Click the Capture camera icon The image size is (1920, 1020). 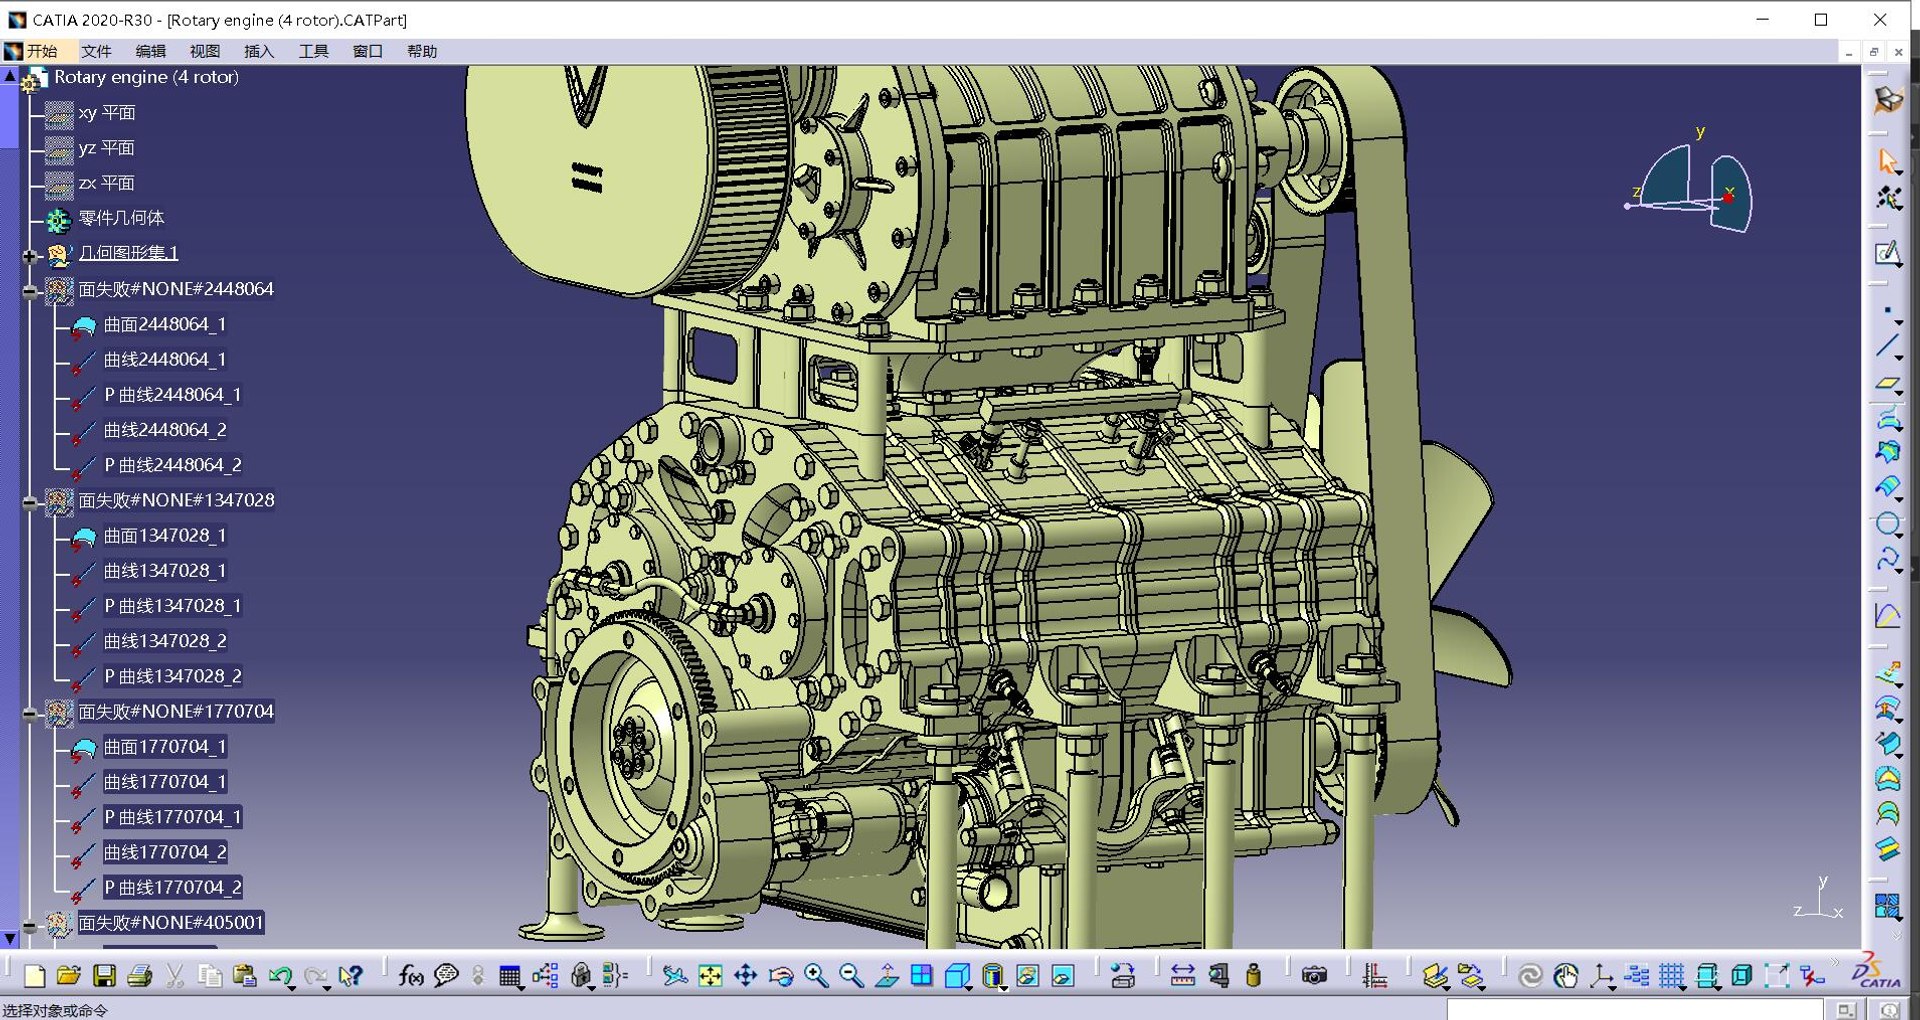1314,976
